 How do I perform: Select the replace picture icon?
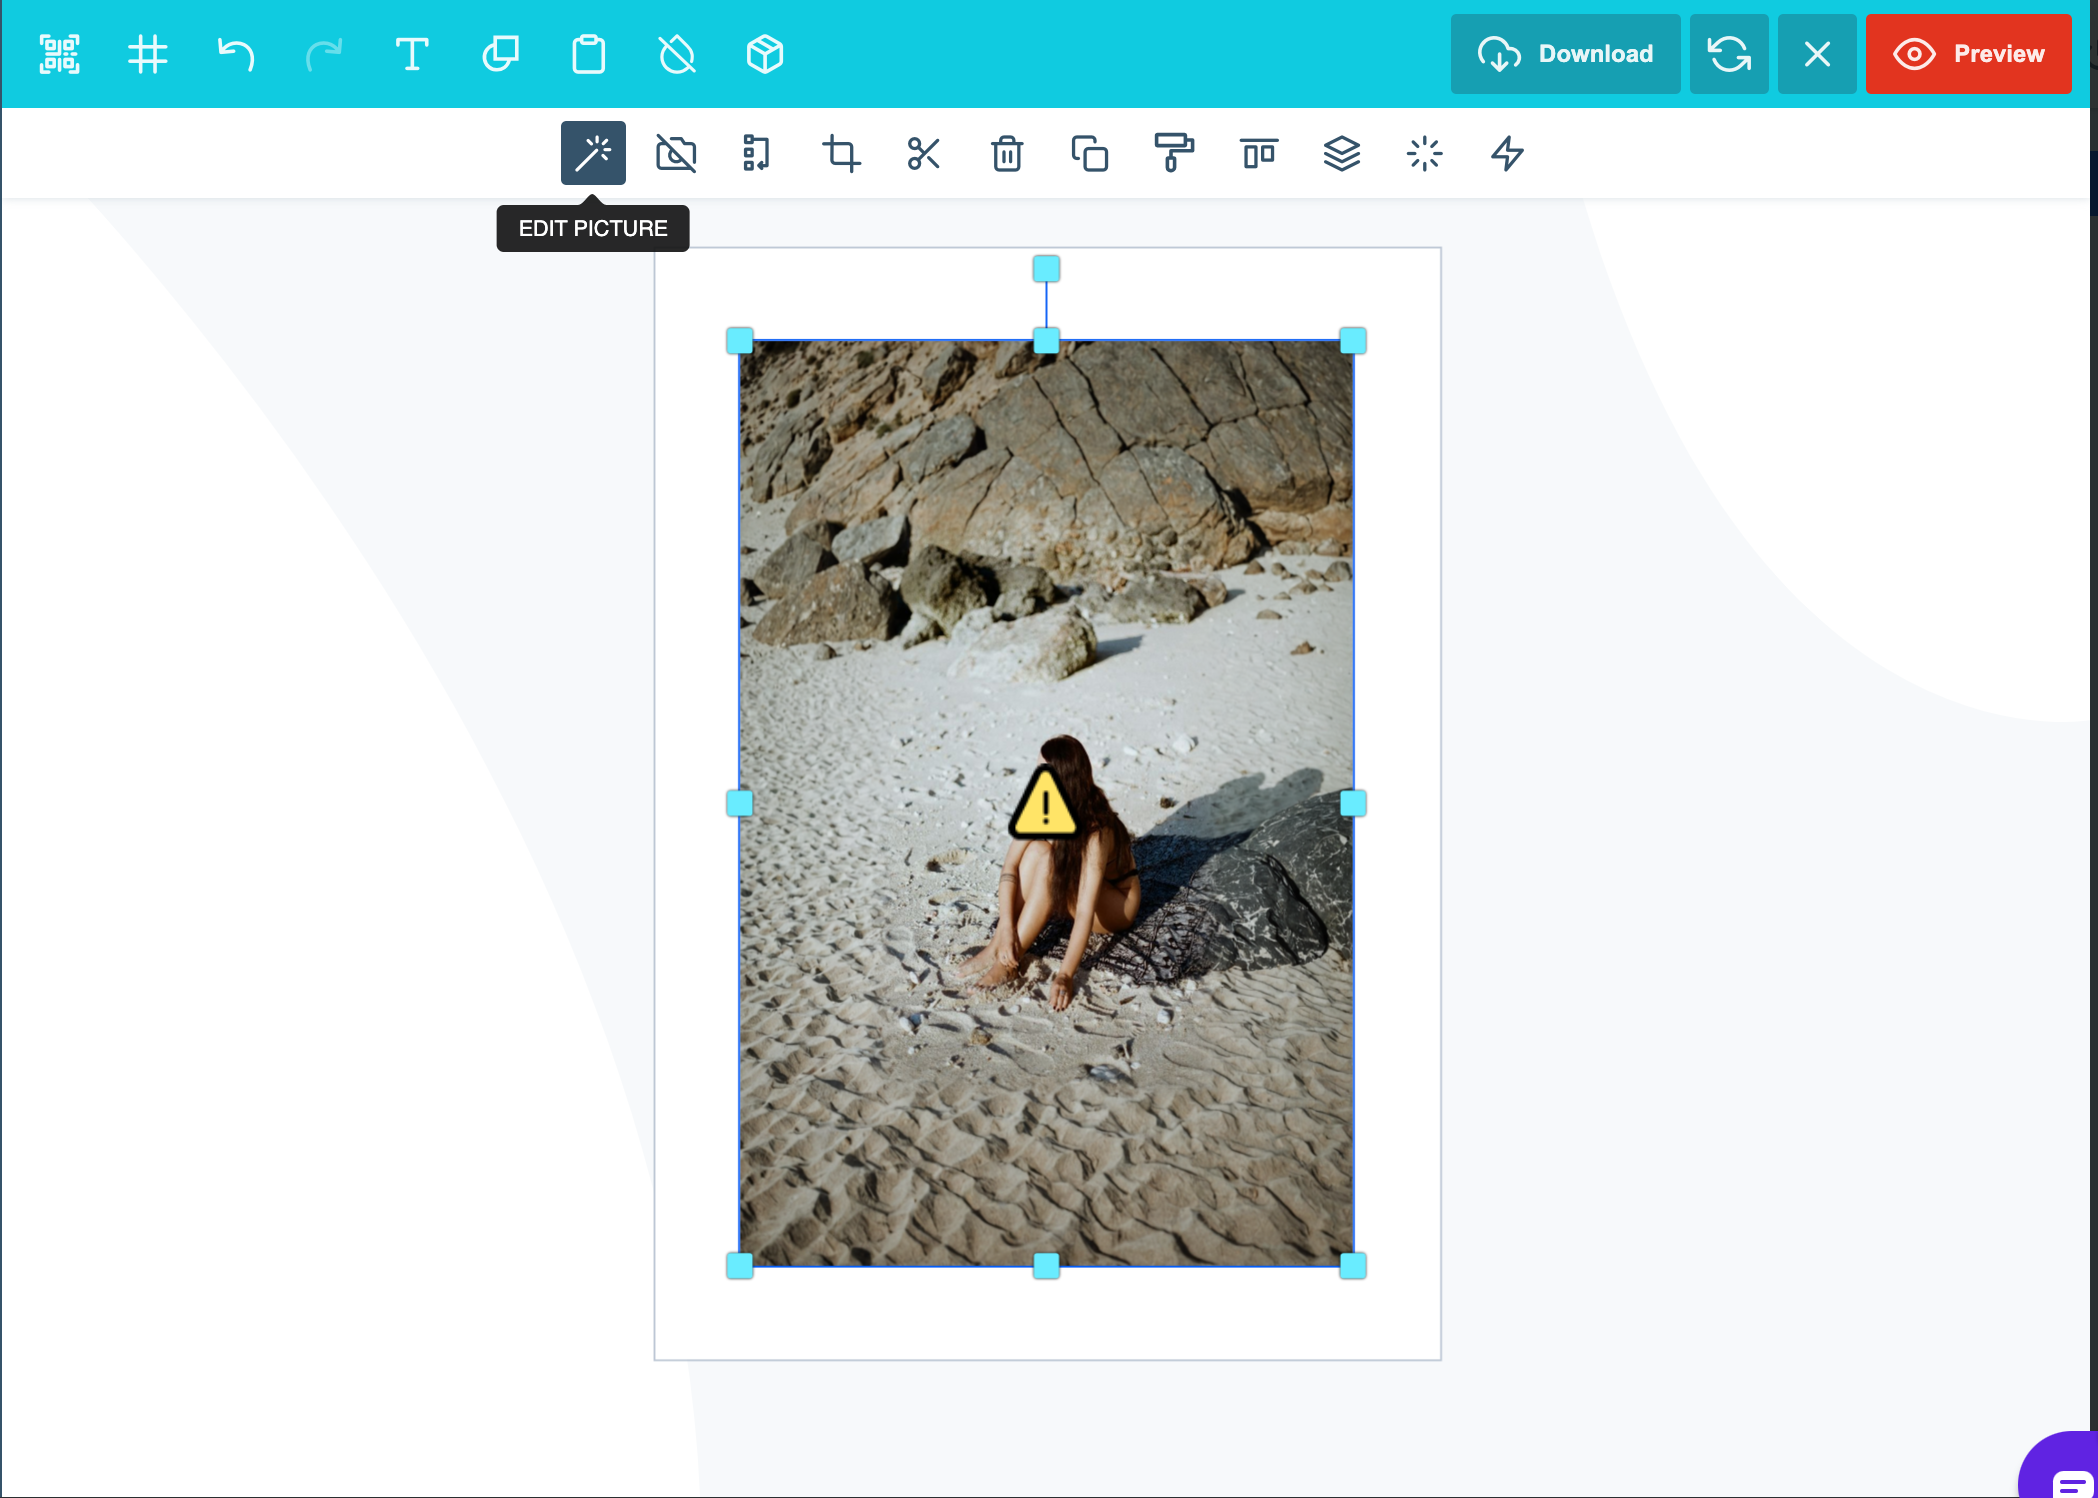pos(757,153)
